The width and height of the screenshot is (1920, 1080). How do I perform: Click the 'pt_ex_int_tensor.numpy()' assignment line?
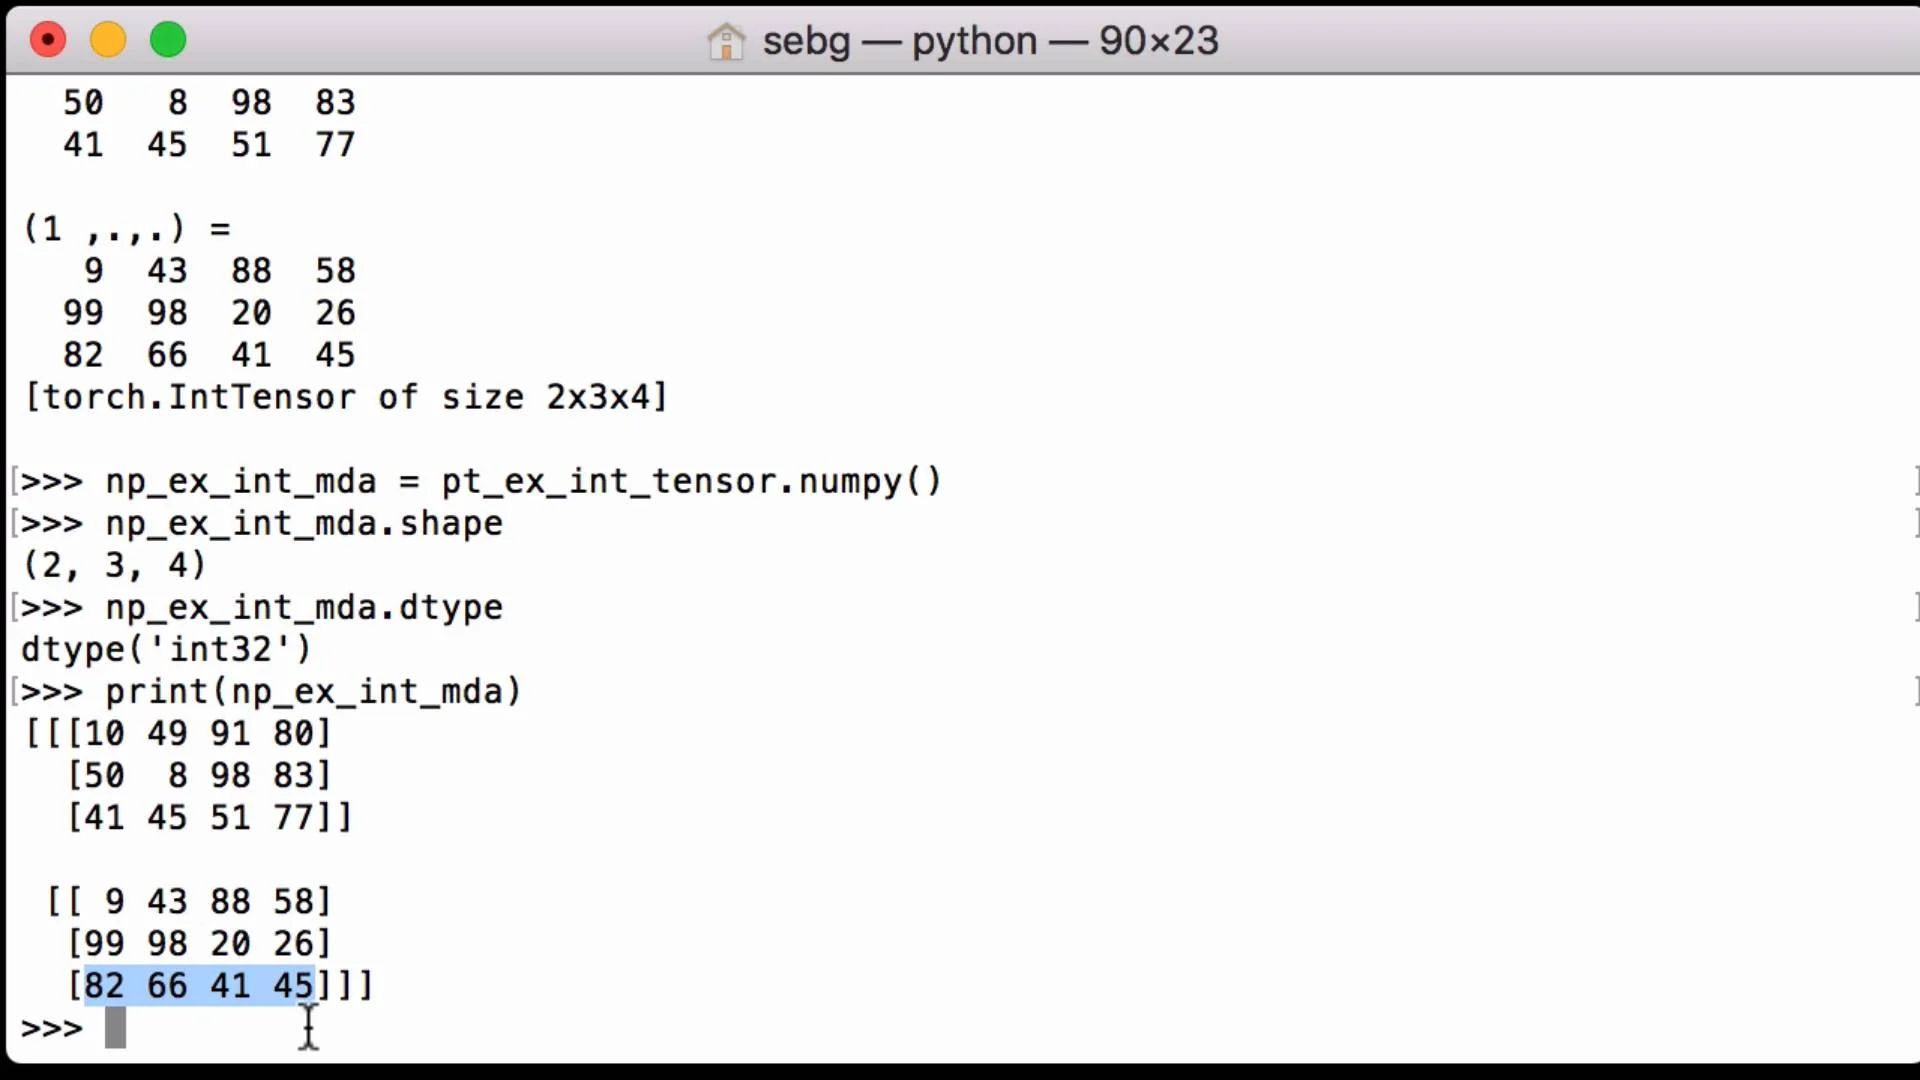[x=522, y=482]
